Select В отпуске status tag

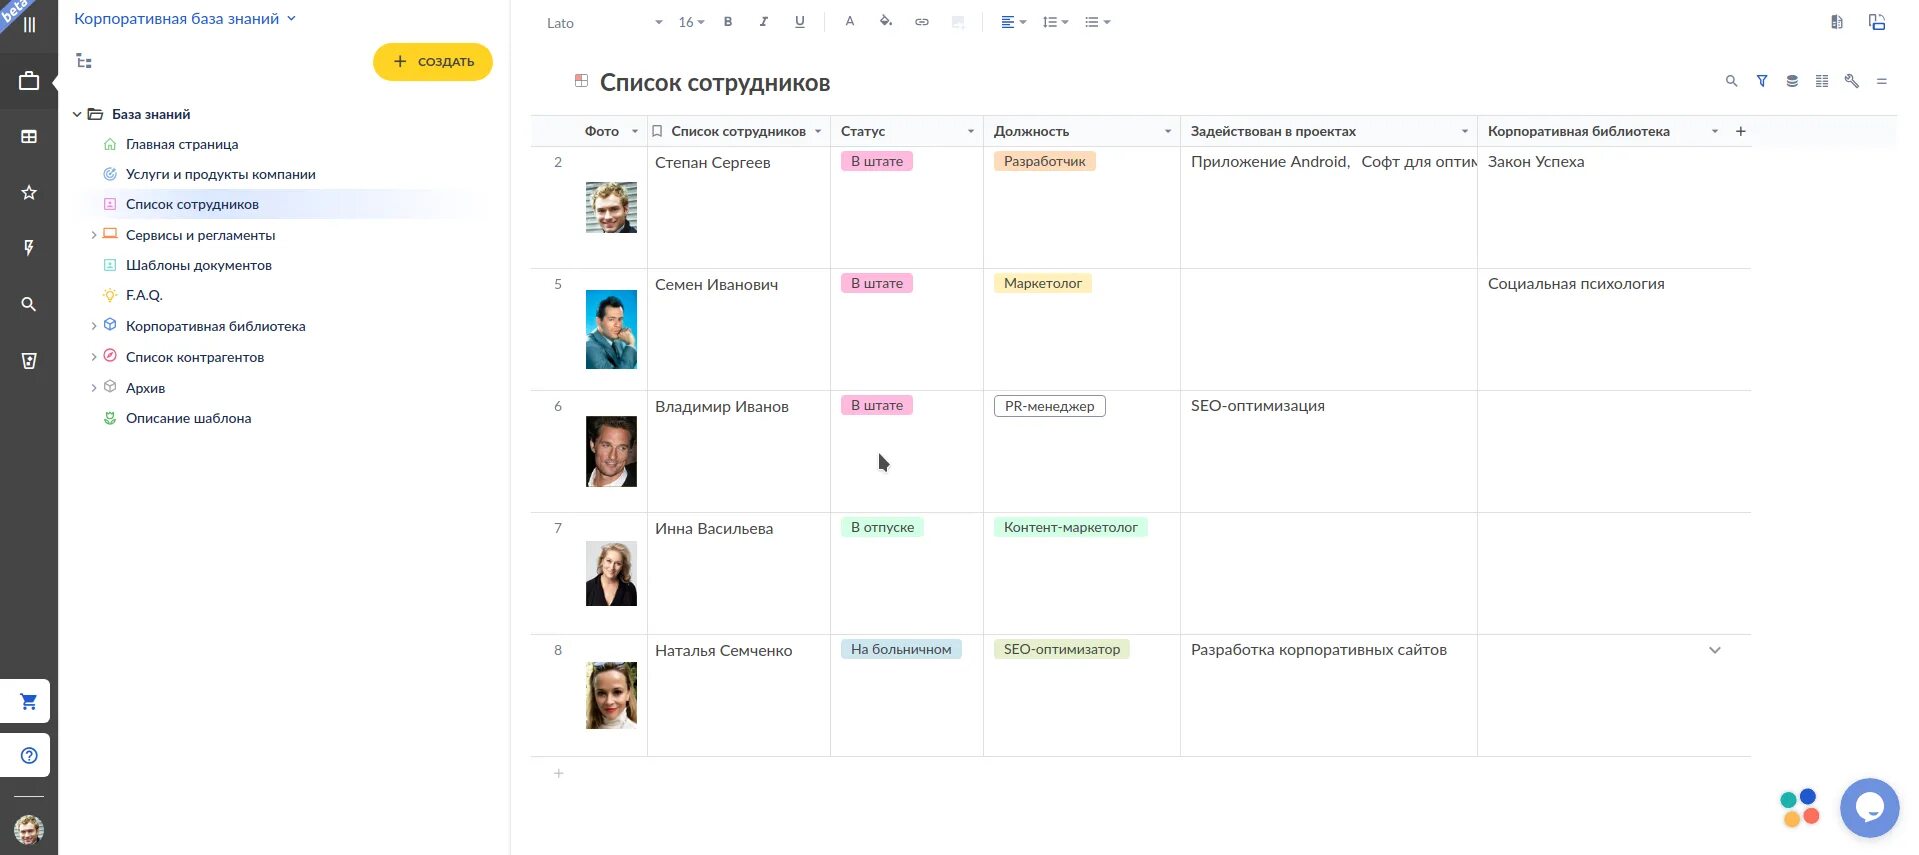pyautogui.click(x=882, y=527)
